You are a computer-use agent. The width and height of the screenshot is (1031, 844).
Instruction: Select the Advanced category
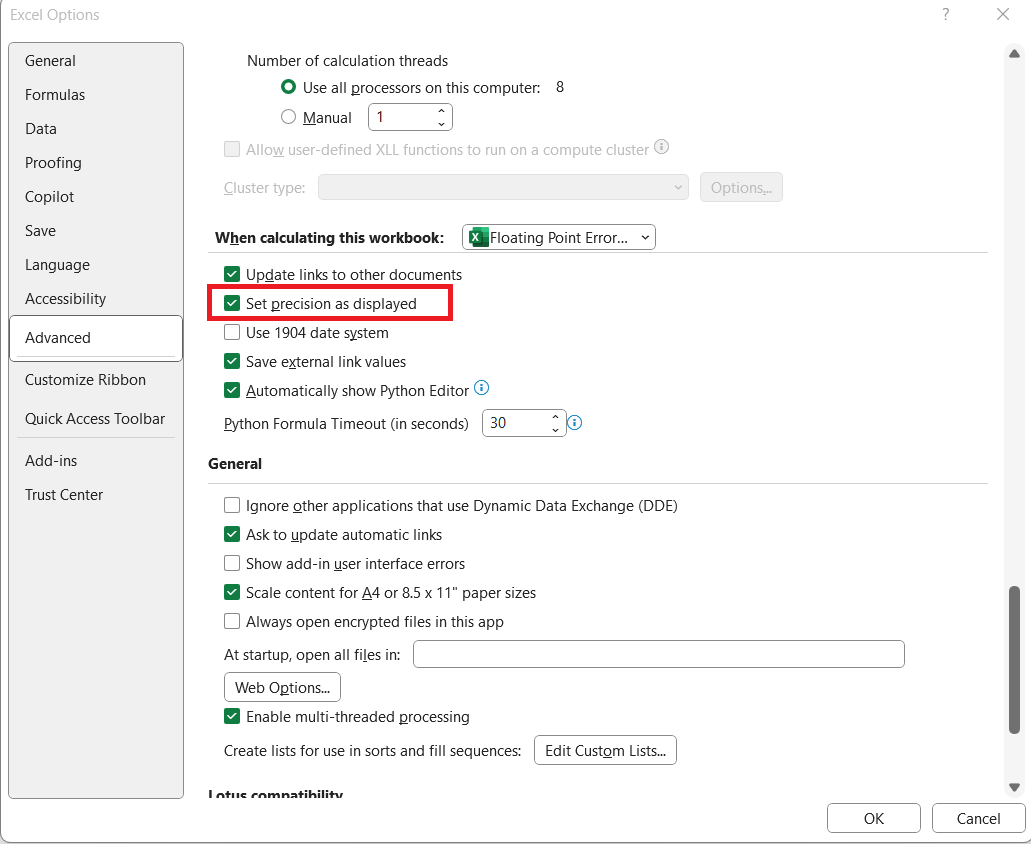pyautogui.click(x=96, y=338)
